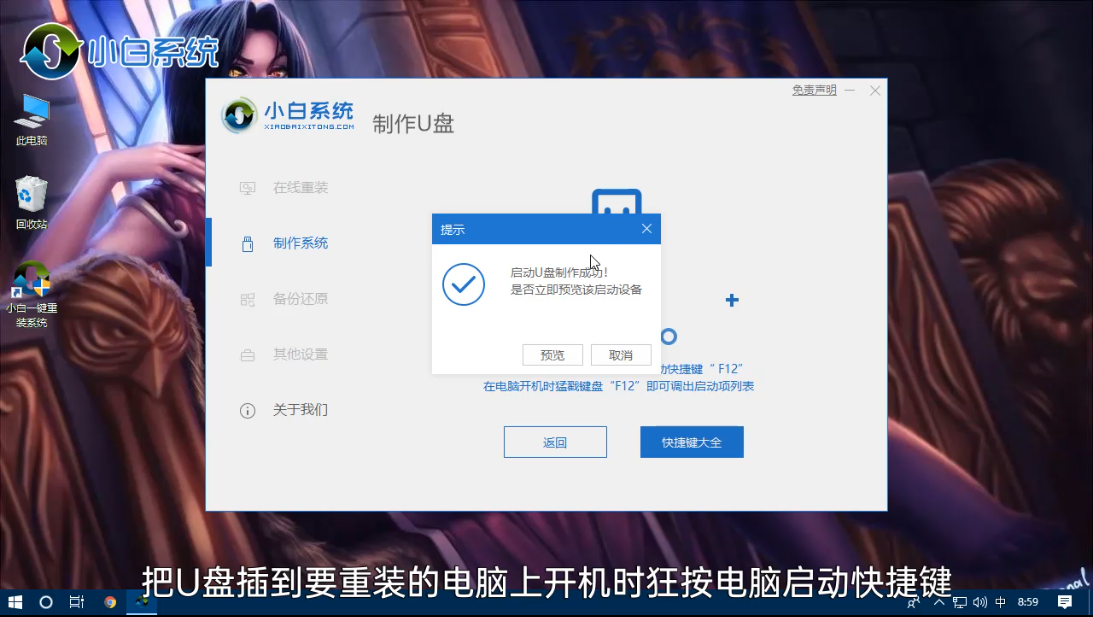The width and height of the screenshot is (1093, 617).
Task: Select the 小白一键重装系统 desktop shortcut
Action: [x=31, y=295]
